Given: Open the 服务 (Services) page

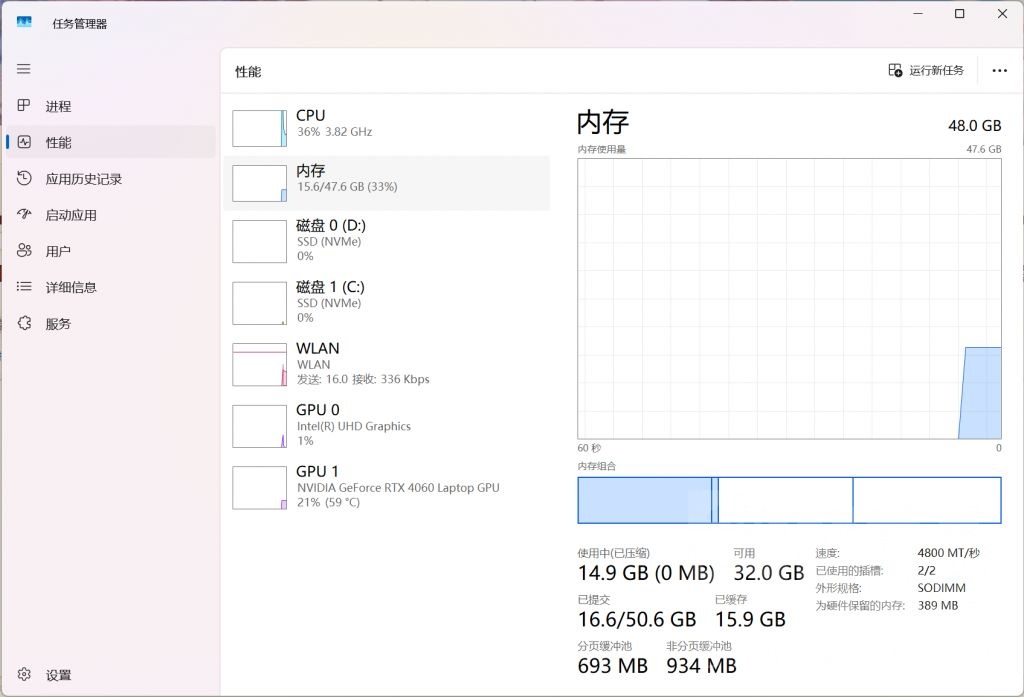Looking at the screenshot, I should click(60, 323).
